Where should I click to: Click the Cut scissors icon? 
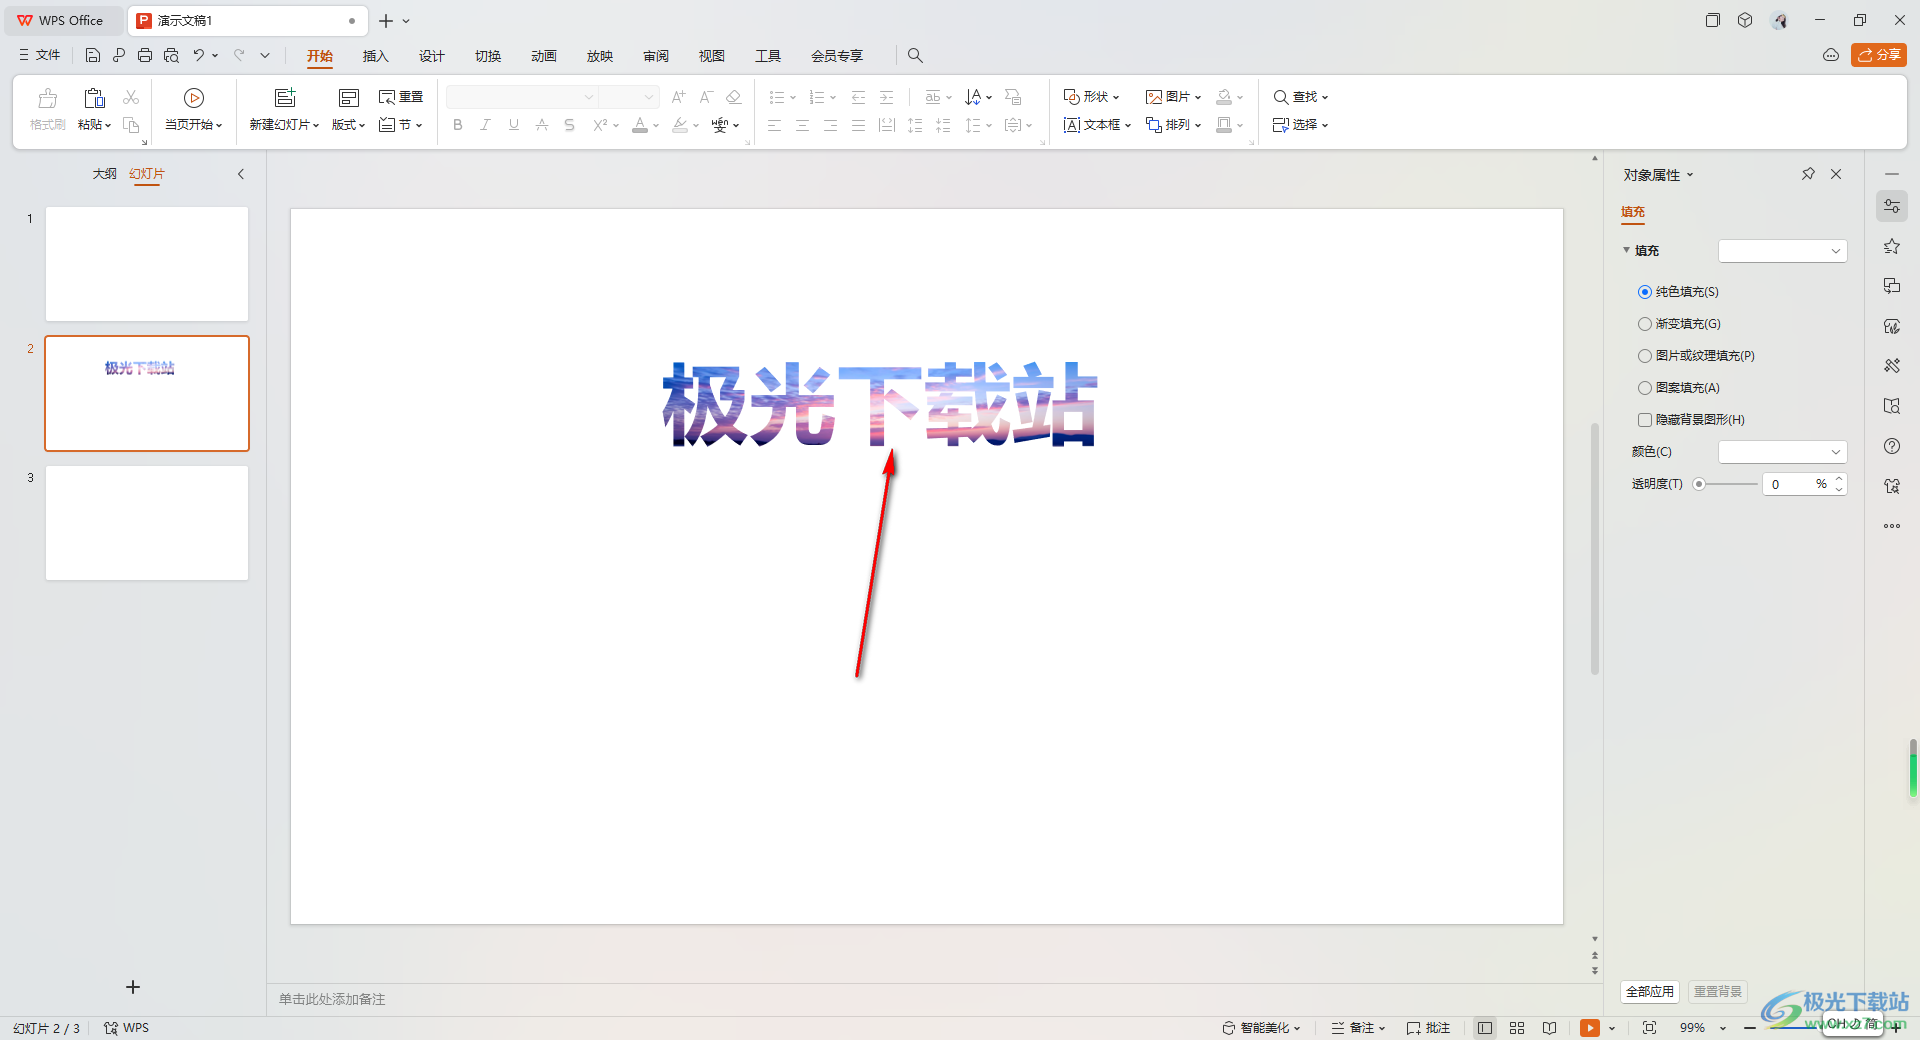[x=131, y=97]
